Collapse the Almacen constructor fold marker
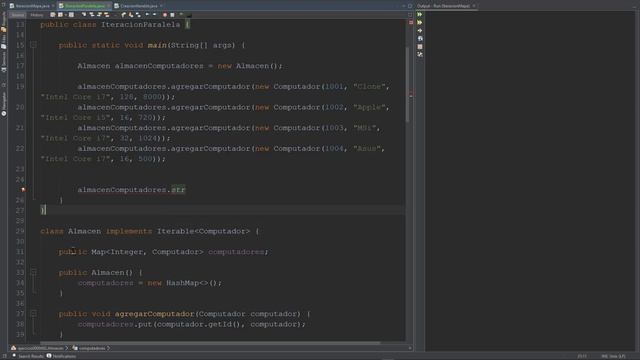Screen dimensions: 640x360 pyautogui.click(x=33, y=272)
